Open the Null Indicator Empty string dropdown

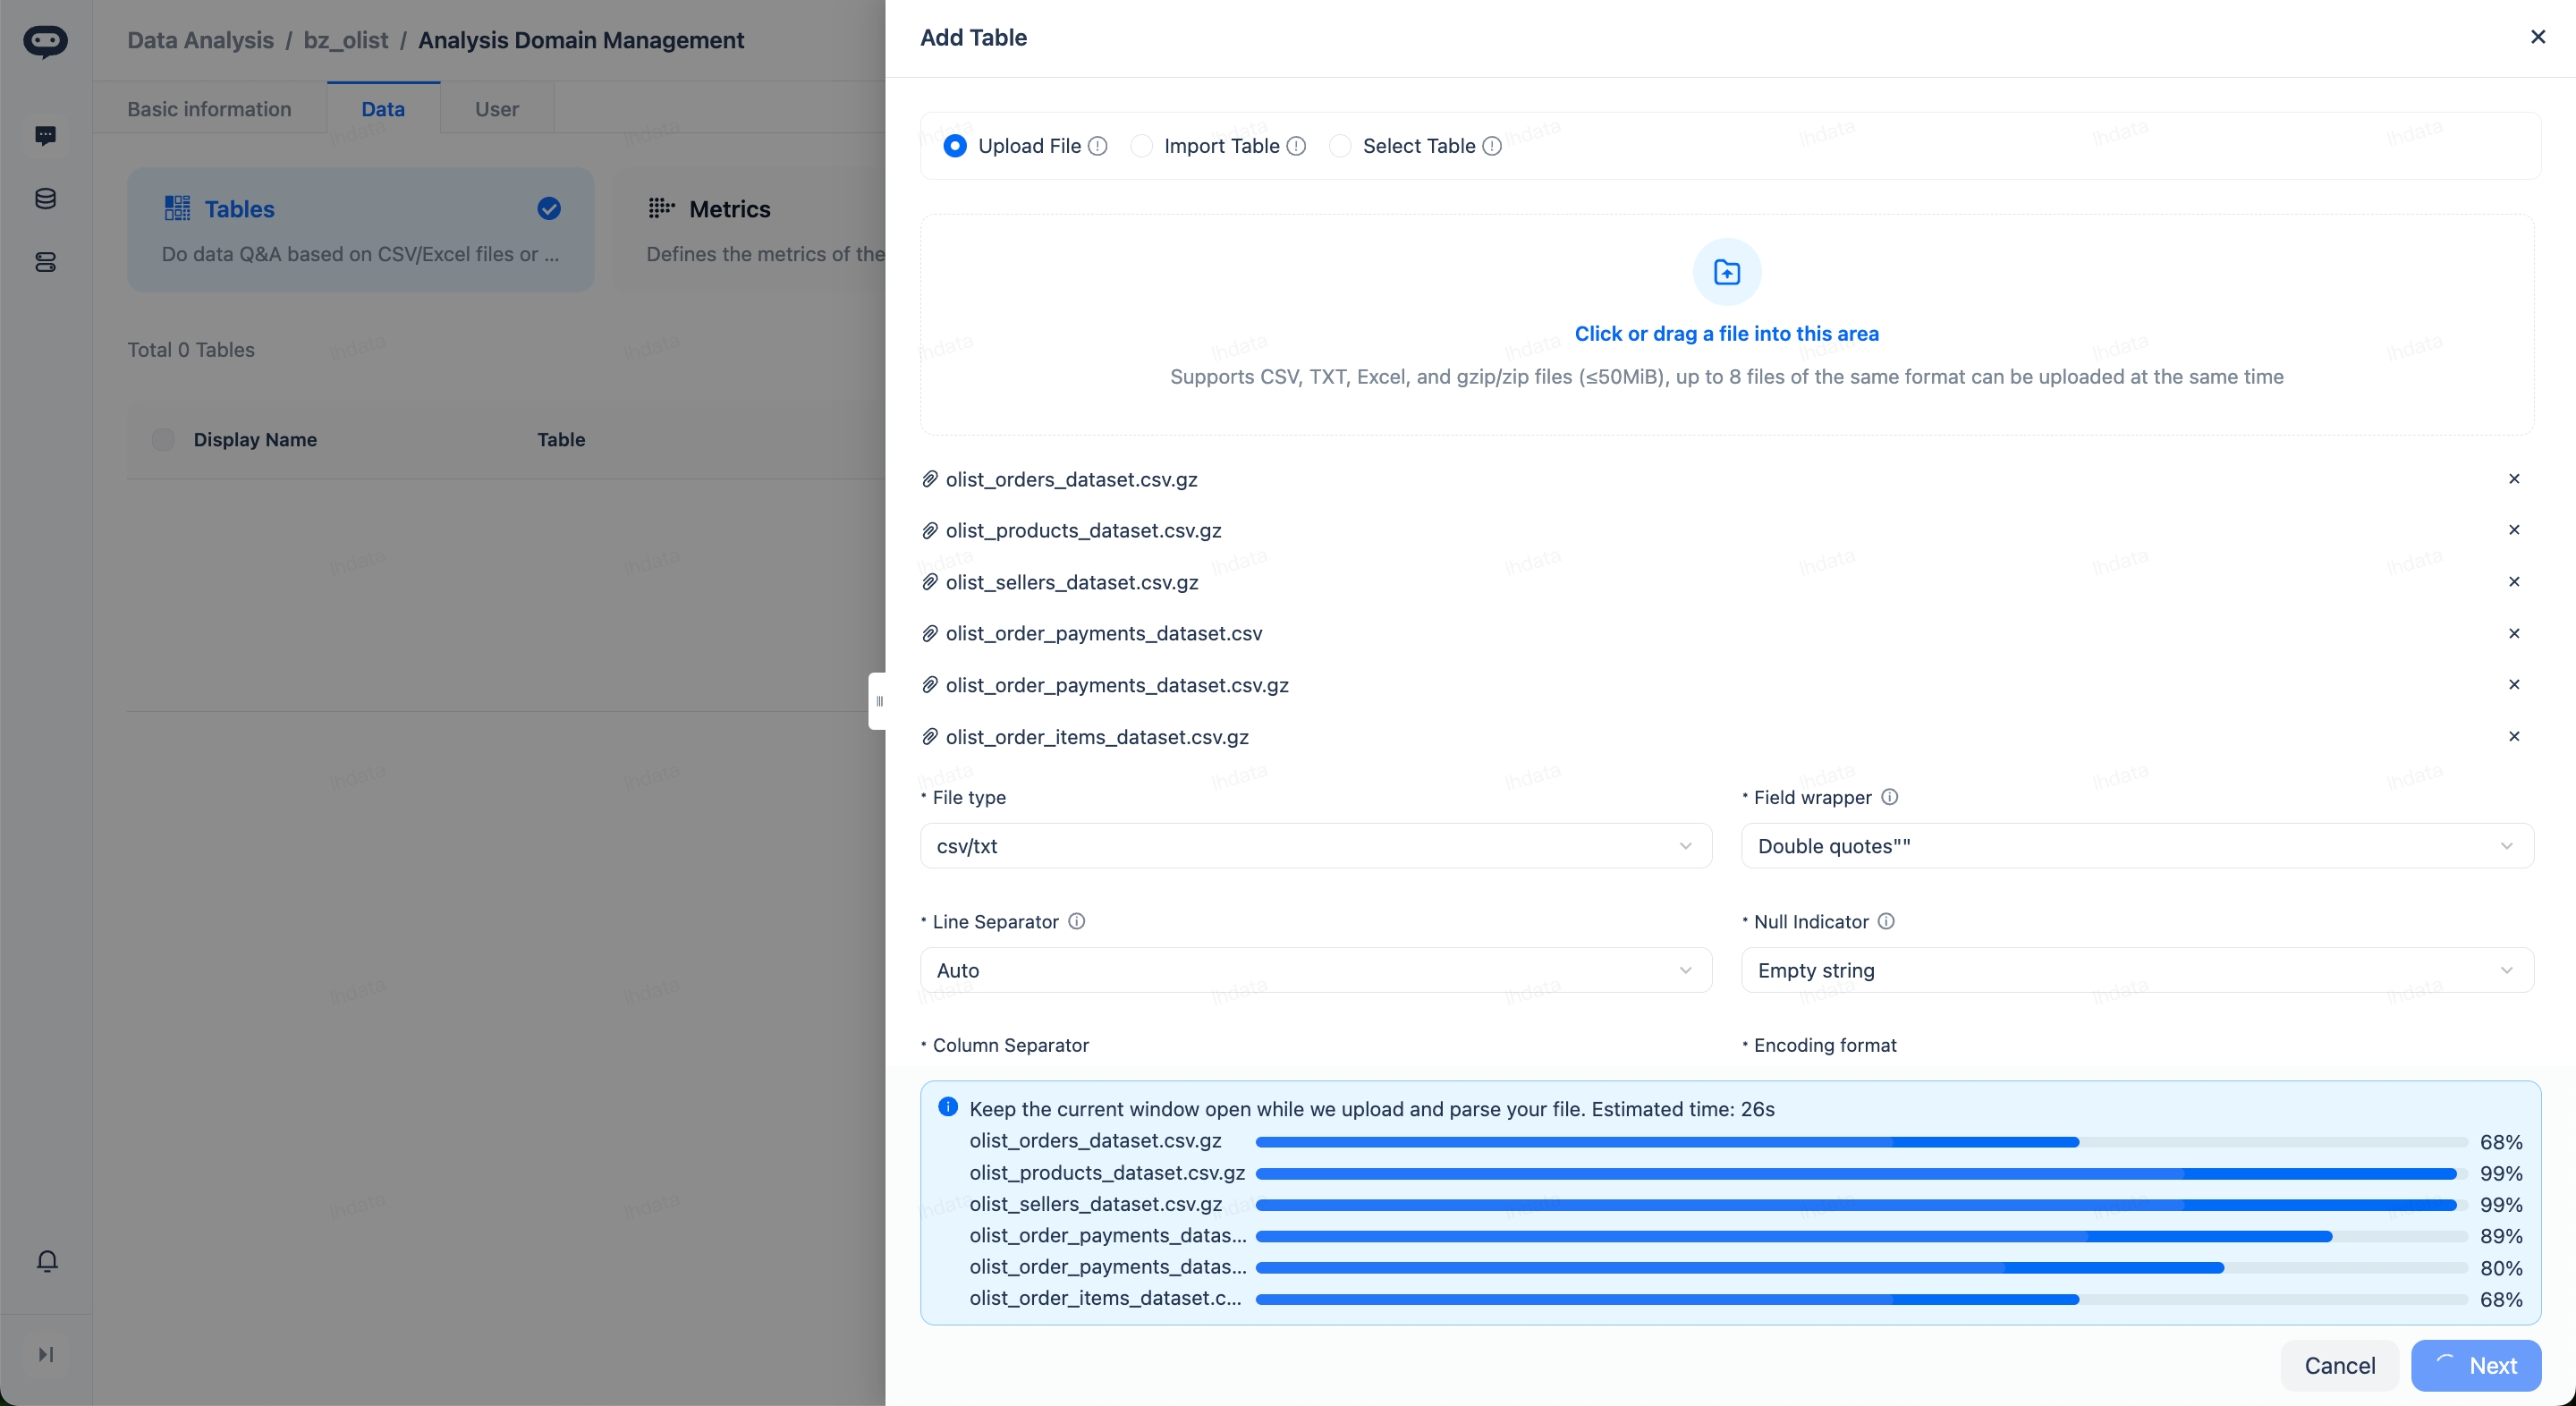2136,970
